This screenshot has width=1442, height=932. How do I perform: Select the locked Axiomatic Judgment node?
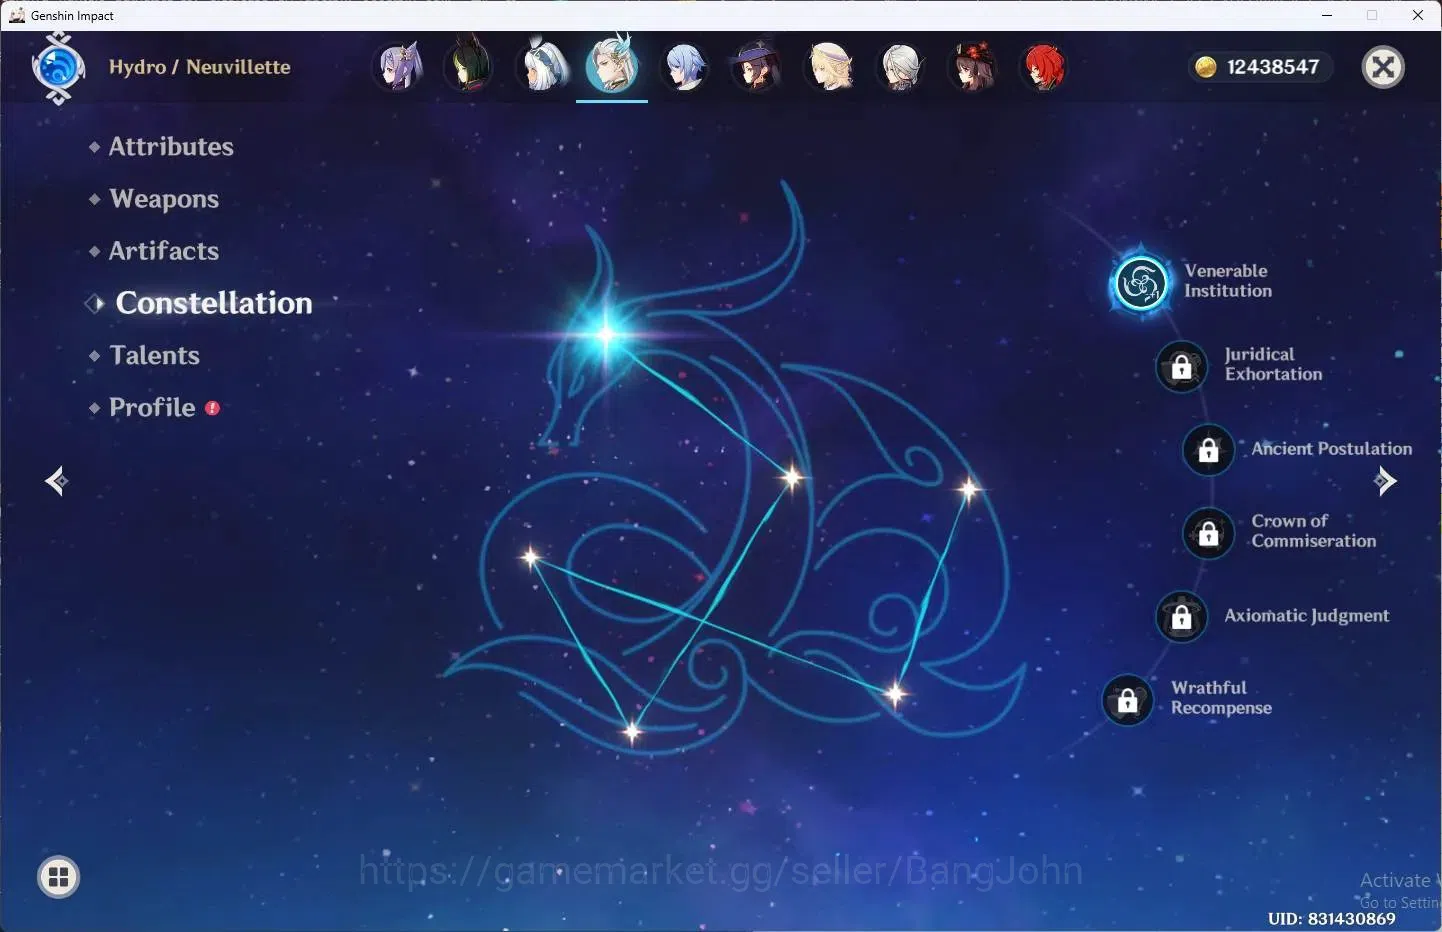[1181, 616]
